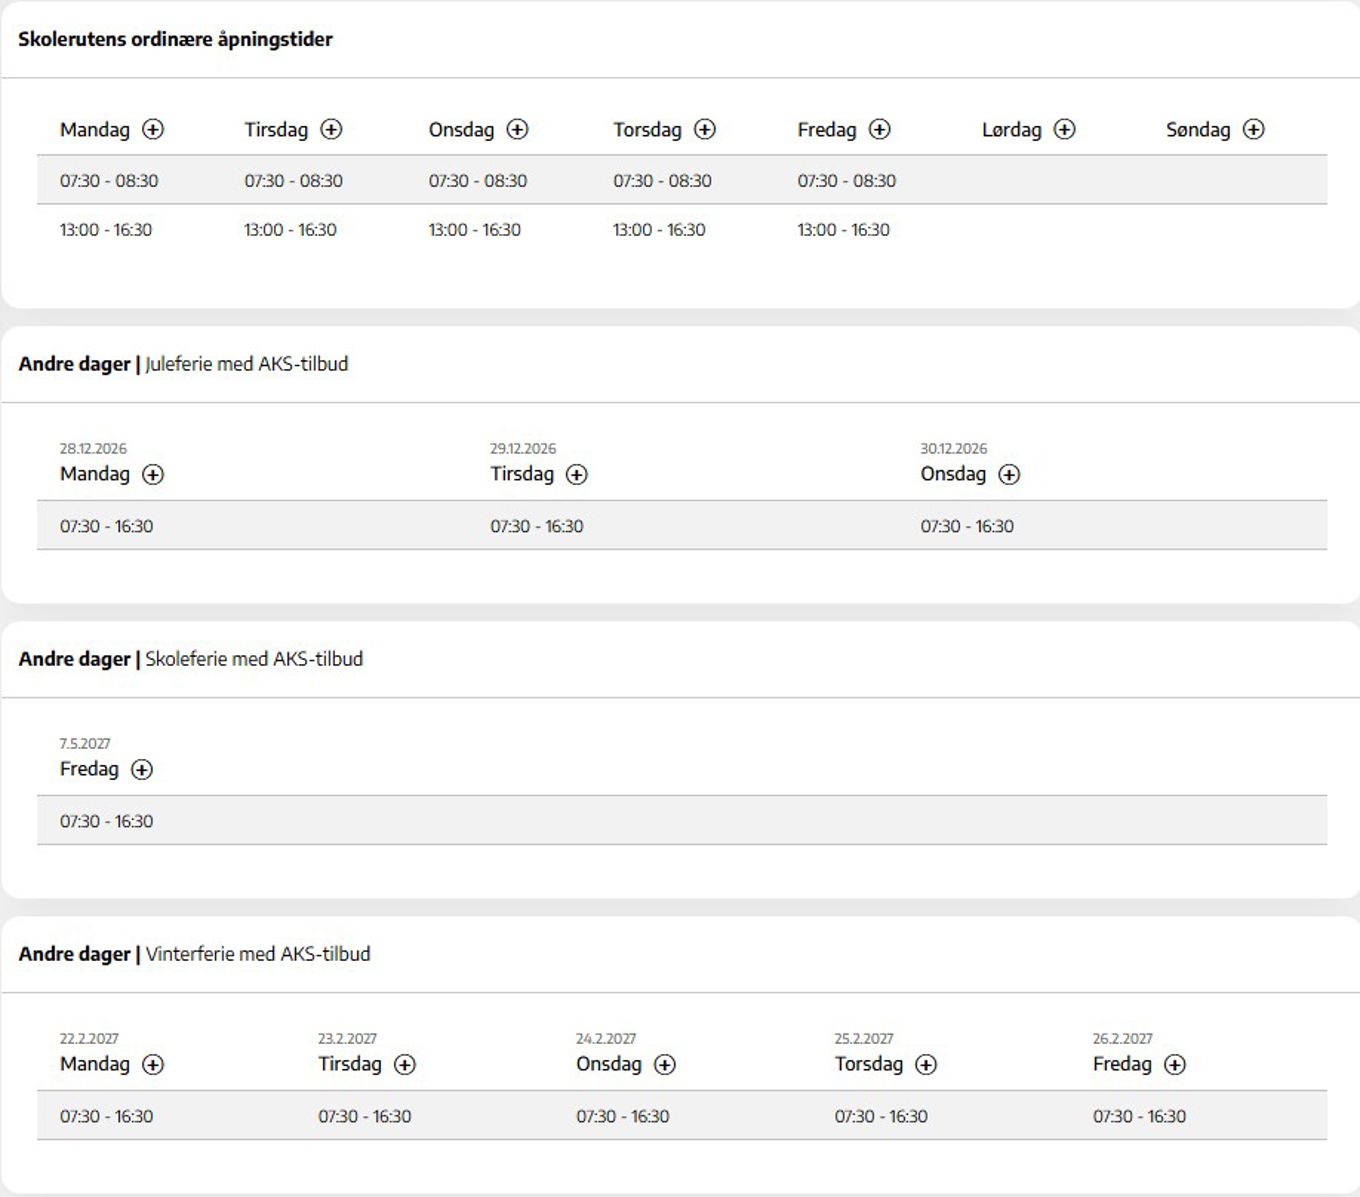Image resolution: width=1360 pixels, height=1197 pixels.
Task: Add time on Mandag 28.12.2026
Action: (153, 474)
